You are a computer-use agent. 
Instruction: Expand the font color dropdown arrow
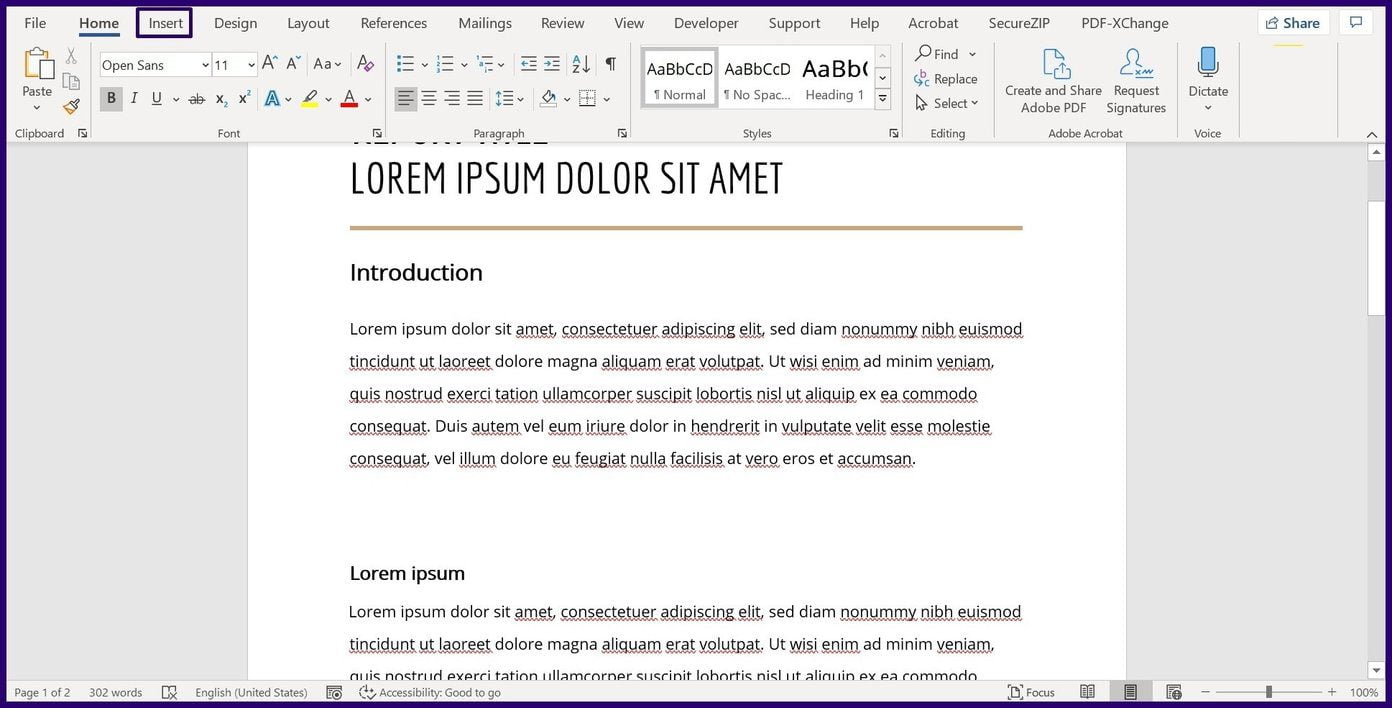367,98
